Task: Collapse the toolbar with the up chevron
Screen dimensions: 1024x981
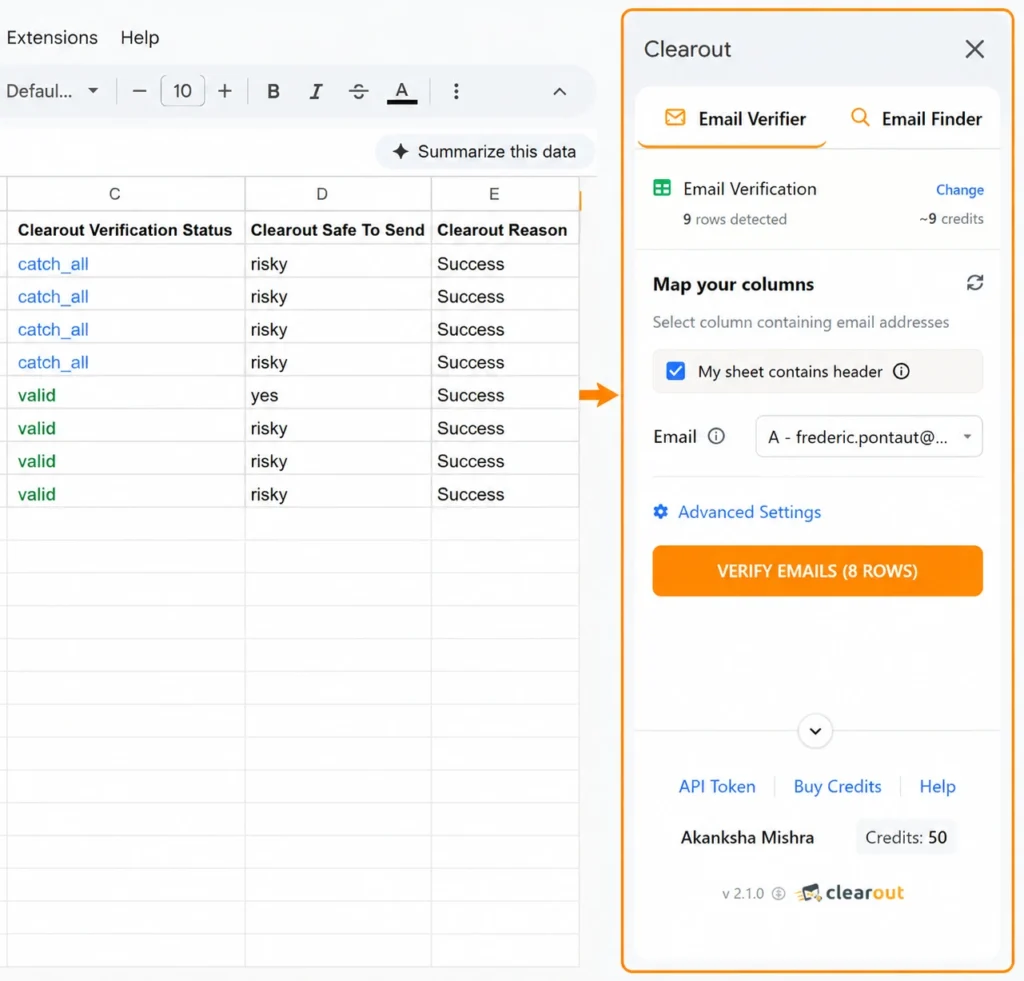Action: point(560,92)
